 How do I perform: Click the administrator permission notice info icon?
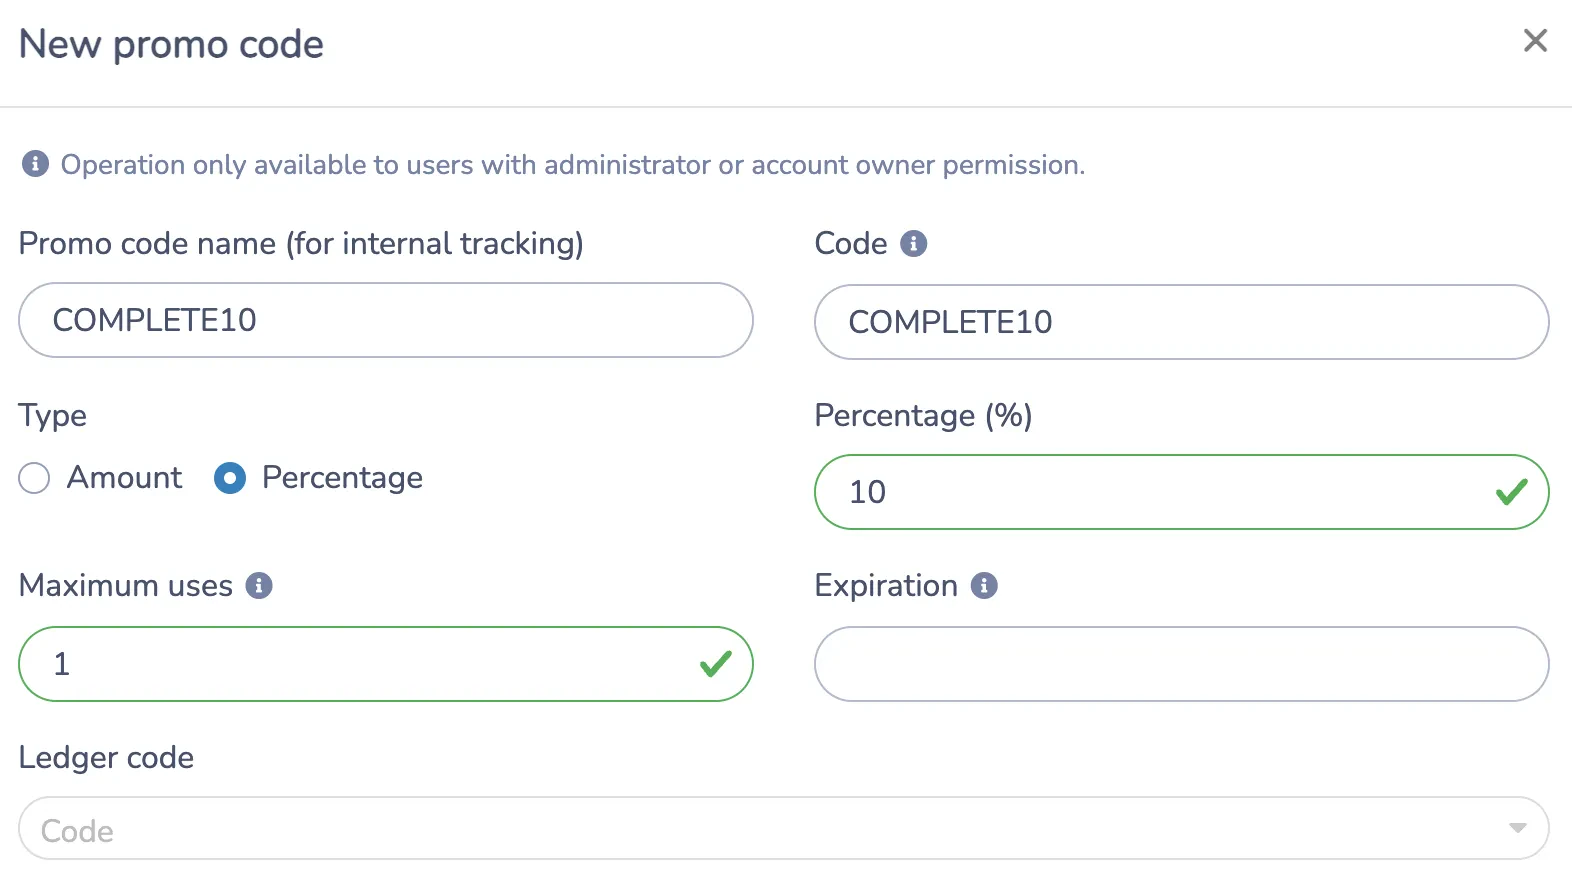click(35, 164)
